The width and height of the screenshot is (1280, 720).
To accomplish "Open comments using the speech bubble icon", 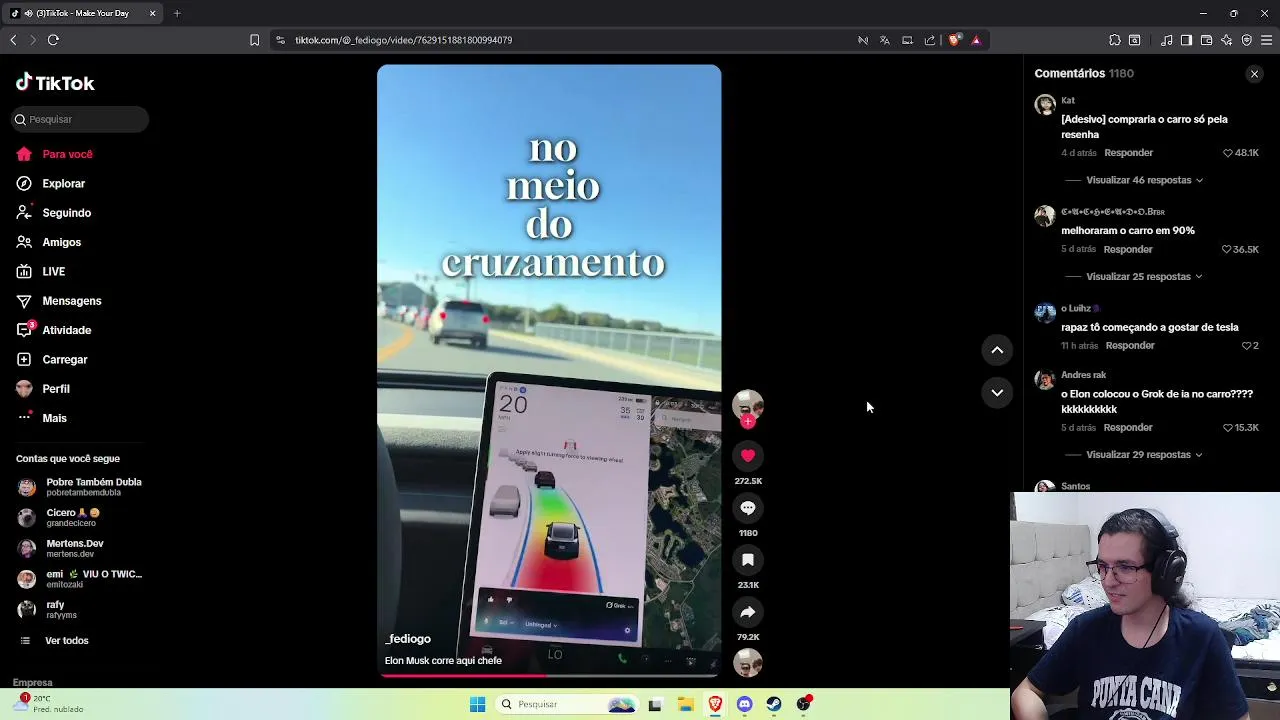I will point(748,508).
